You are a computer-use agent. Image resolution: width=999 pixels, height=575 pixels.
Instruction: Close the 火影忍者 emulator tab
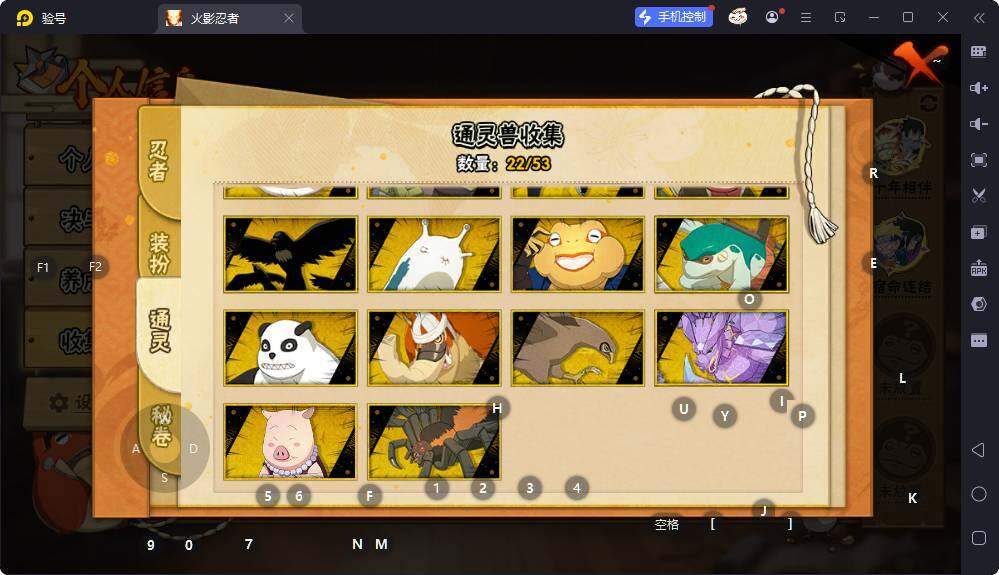(x=289, y=18)
